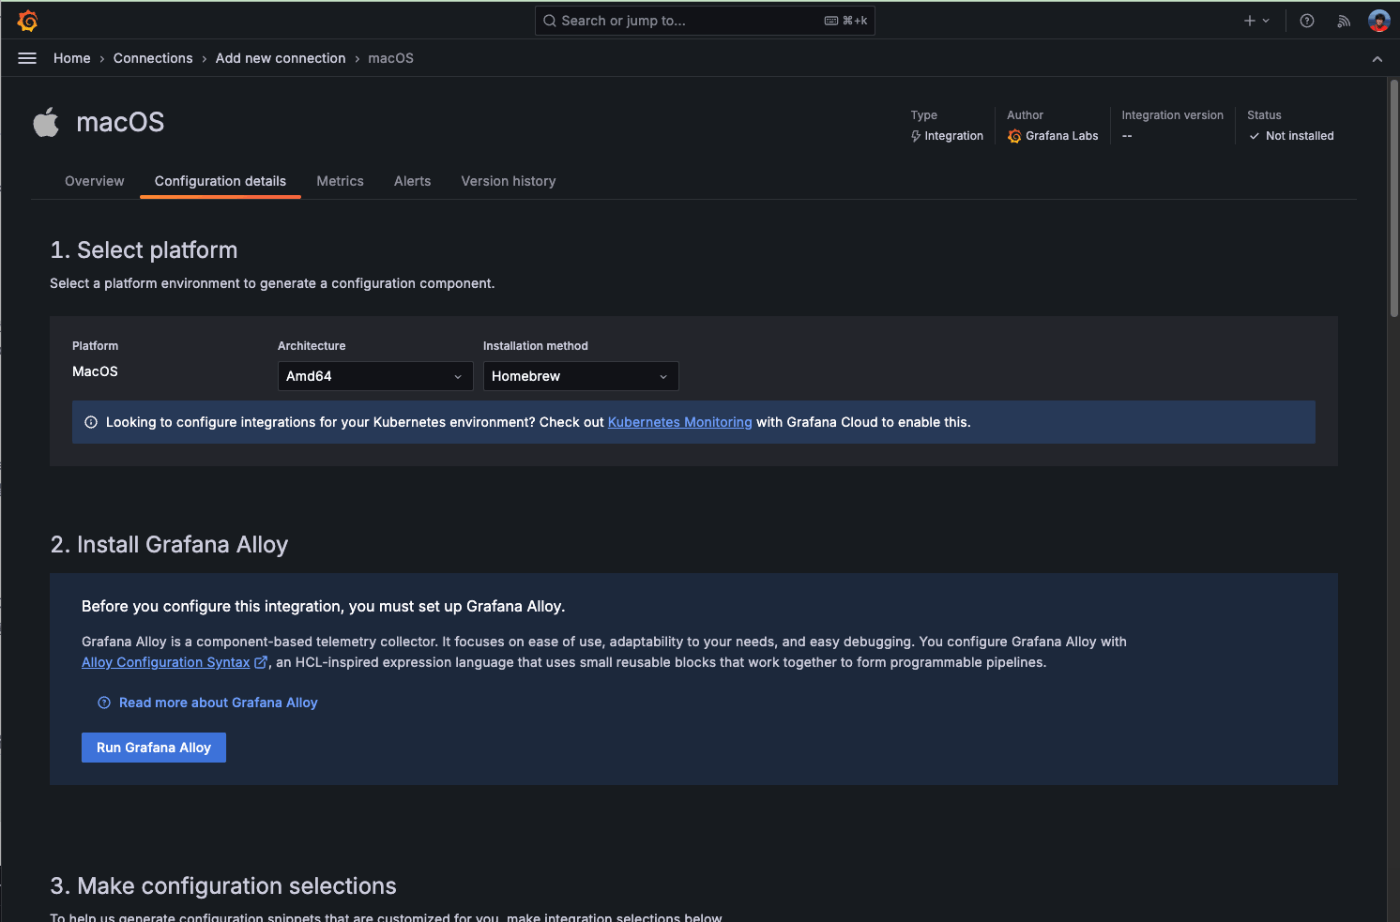Go to Connections breadcrumb
Viewport: 1400px width, 922px height.
point(153,58)
